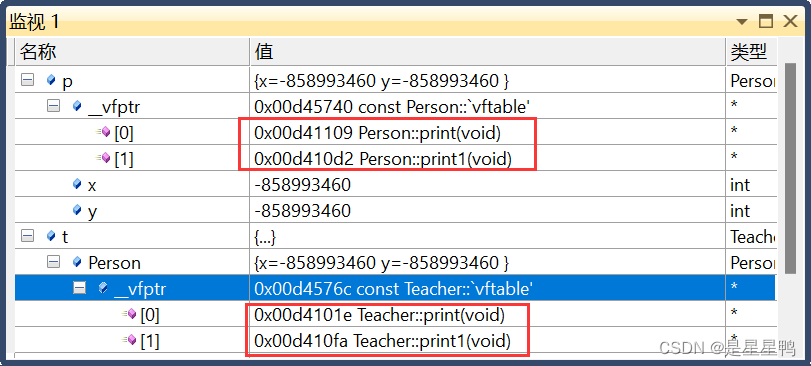The image size is (811, 366).
Task: Click the 名称 column header
Action: coord(132,52)
